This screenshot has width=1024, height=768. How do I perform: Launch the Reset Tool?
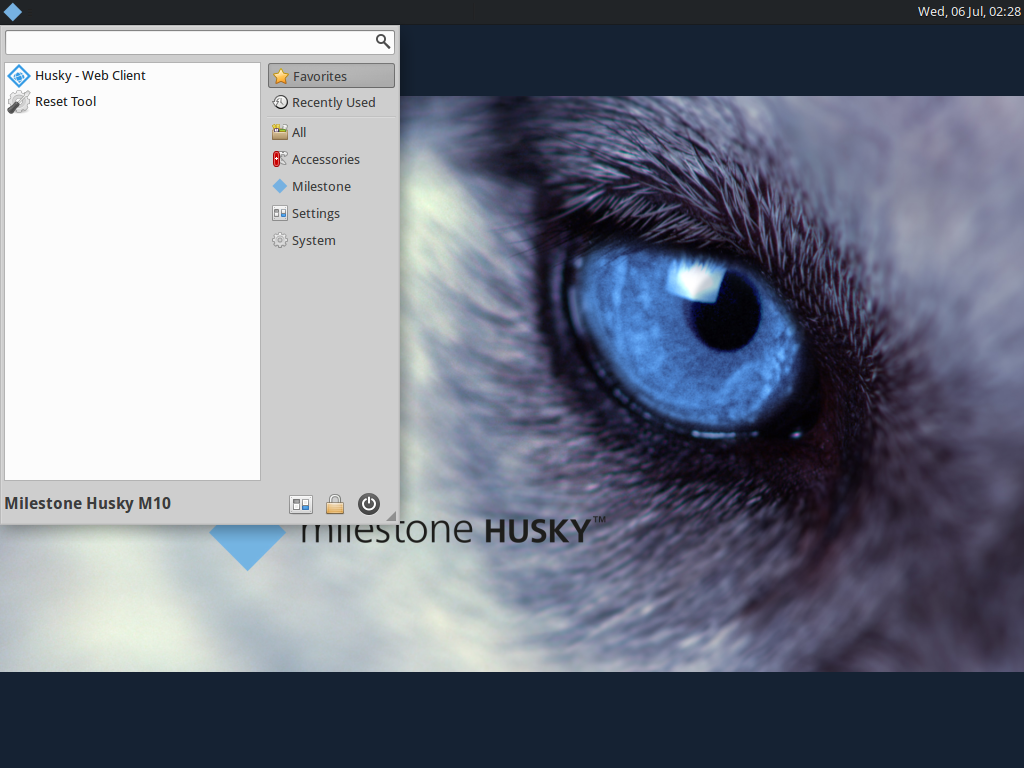pyautogui.click(x=133, y=102)
